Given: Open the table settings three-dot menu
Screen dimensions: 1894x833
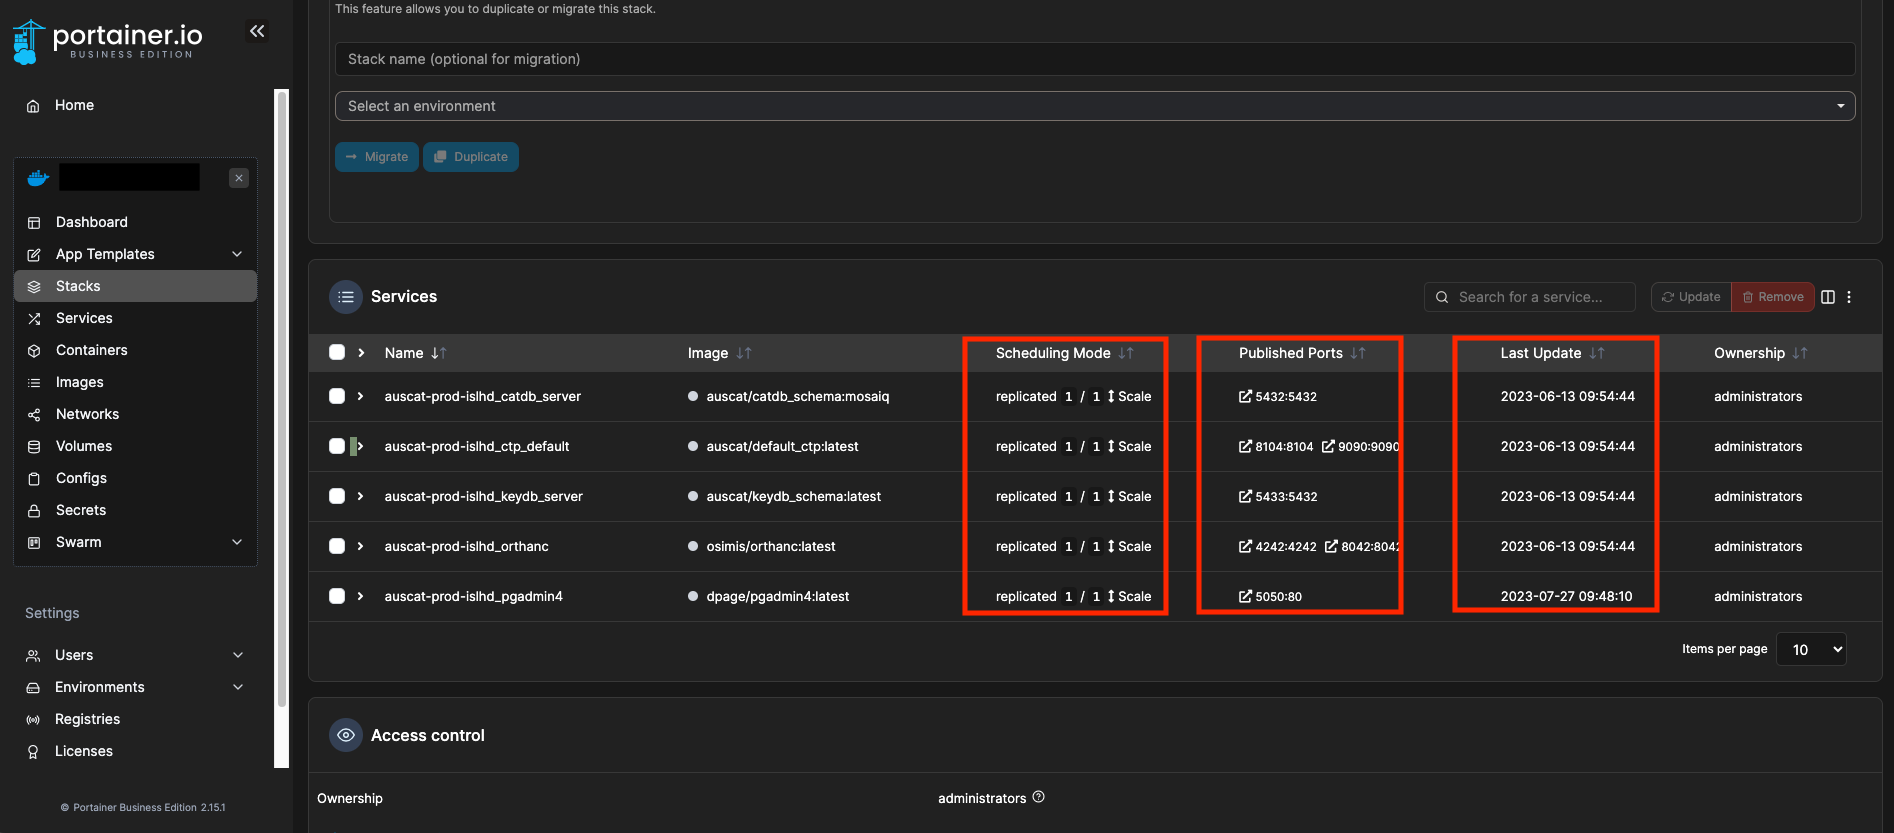Looking at the screenshot, I should [1849, 297].
